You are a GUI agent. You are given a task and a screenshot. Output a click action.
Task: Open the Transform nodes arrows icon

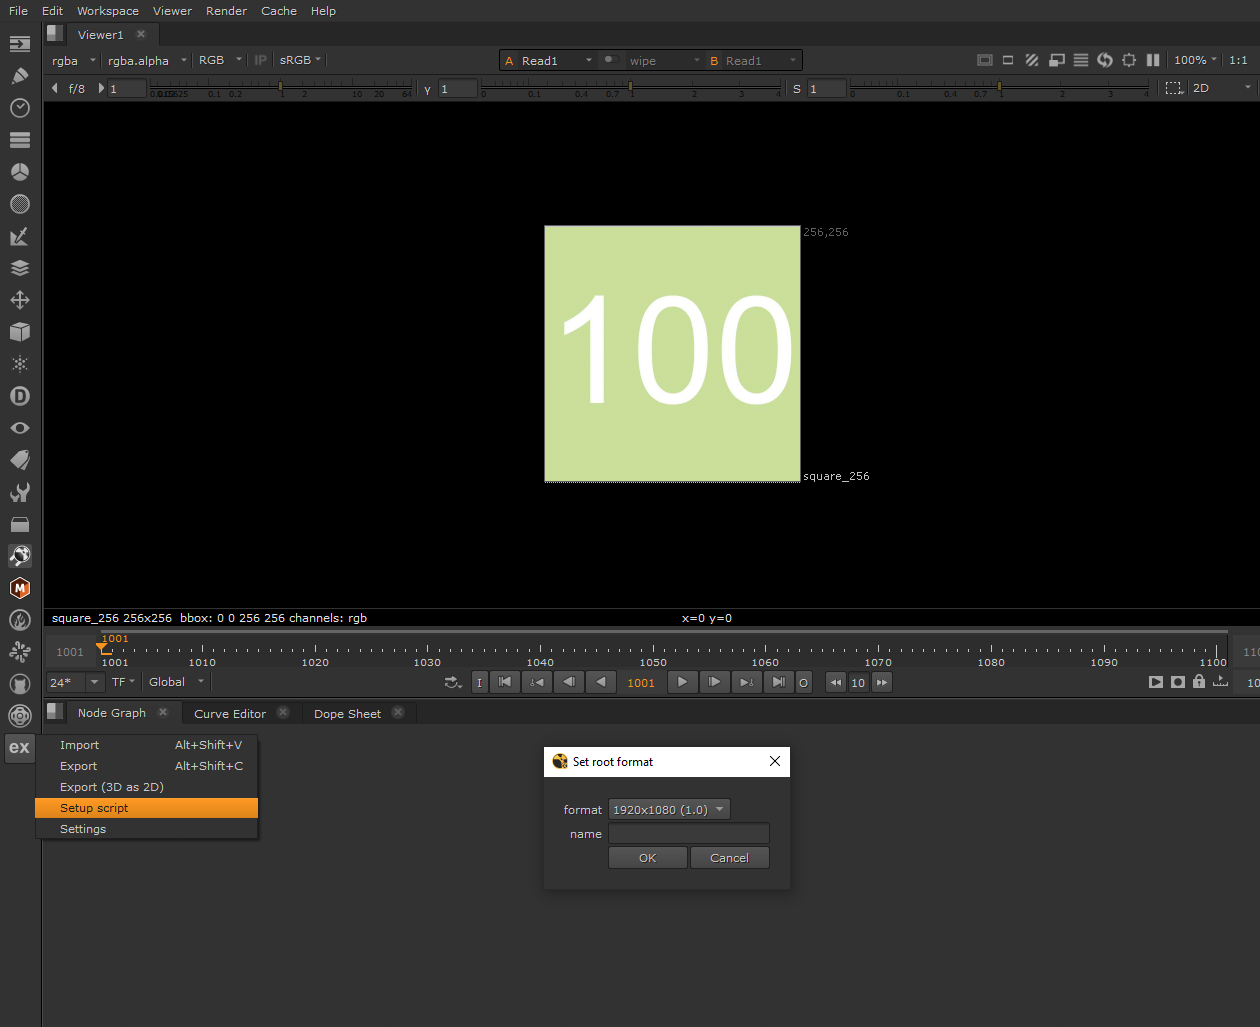[20, 300]
